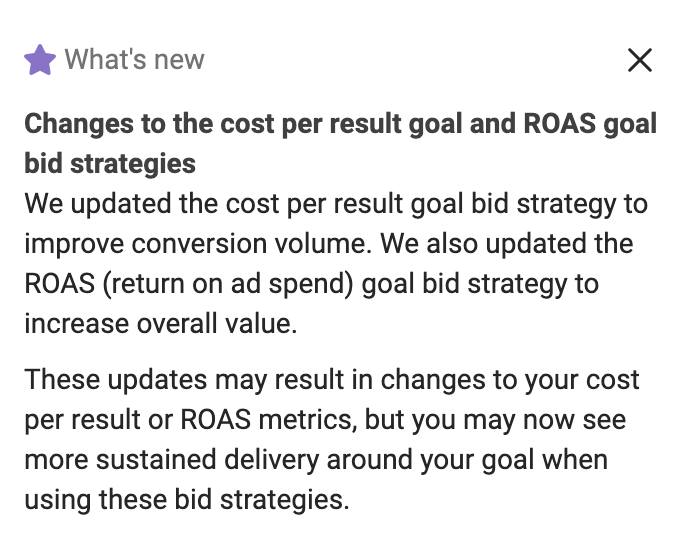The image size is (696, 538).
Task: Click the words "We also updated the"
Action: pos(507,244)
